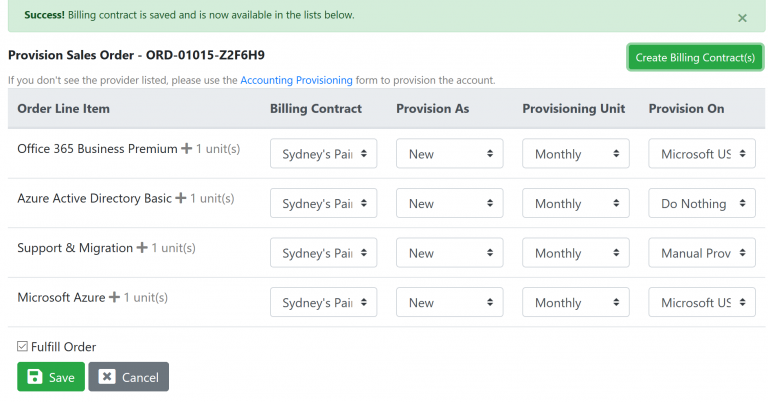768x402 pixels.
Task: Click the Create Billing Contract(s) button
Action: click(x=695, y=58)
